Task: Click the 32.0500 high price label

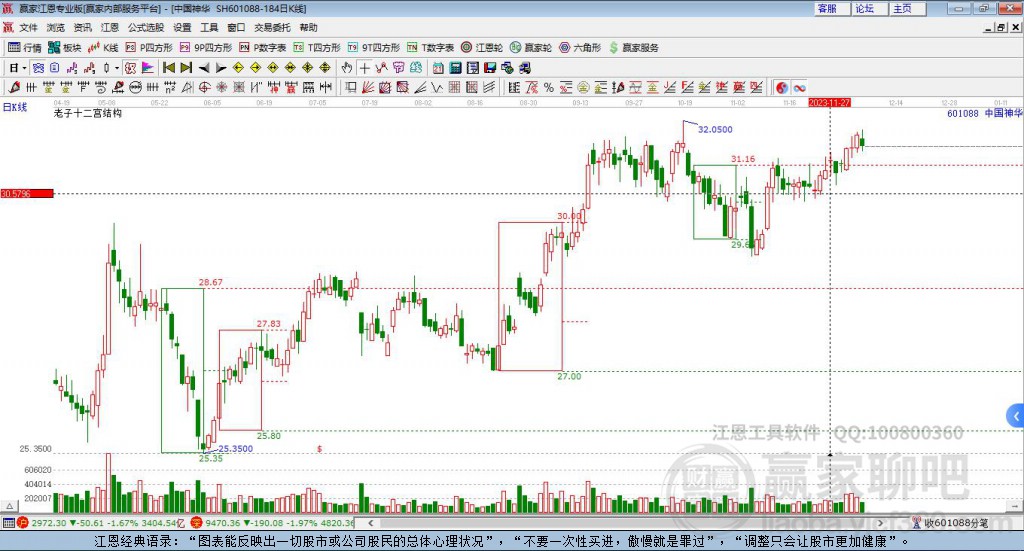Action: coord(715,129)
